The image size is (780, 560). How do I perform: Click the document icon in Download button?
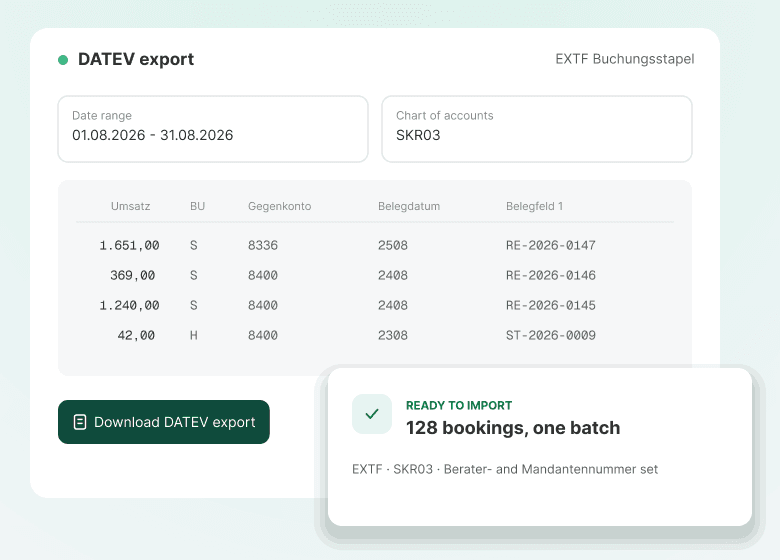coord(80,422)
